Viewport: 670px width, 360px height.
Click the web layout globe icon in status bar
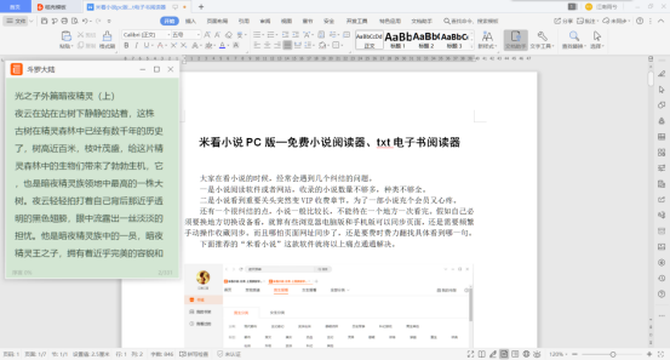click(x=526, y=354)
